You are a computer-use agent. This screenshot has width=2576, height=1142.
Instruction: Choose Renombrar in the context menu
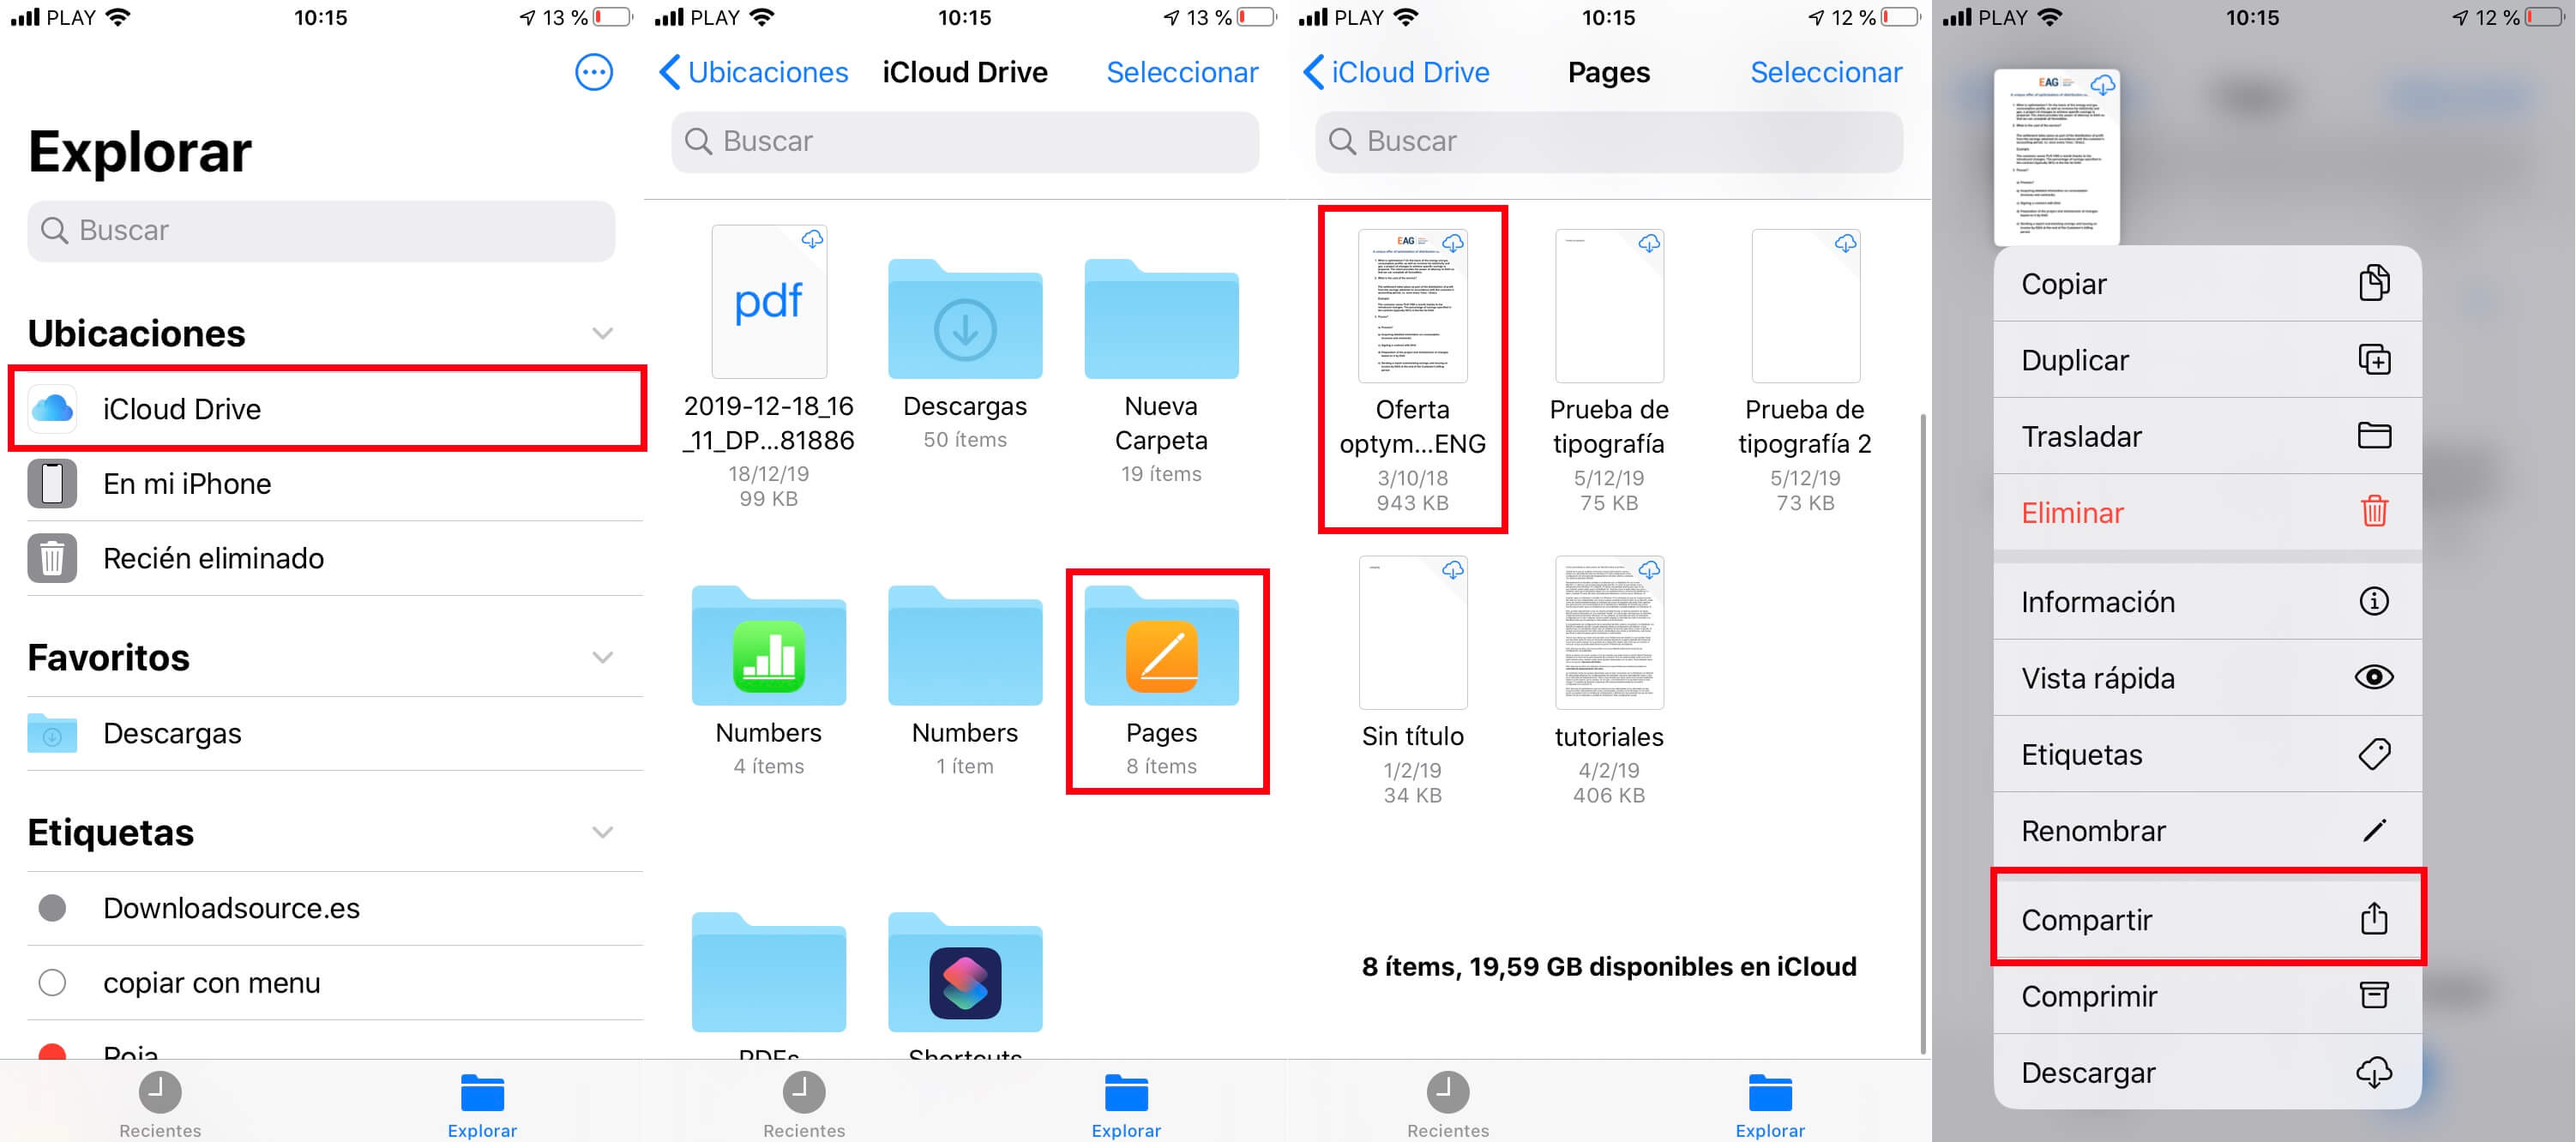point(2207,830)
